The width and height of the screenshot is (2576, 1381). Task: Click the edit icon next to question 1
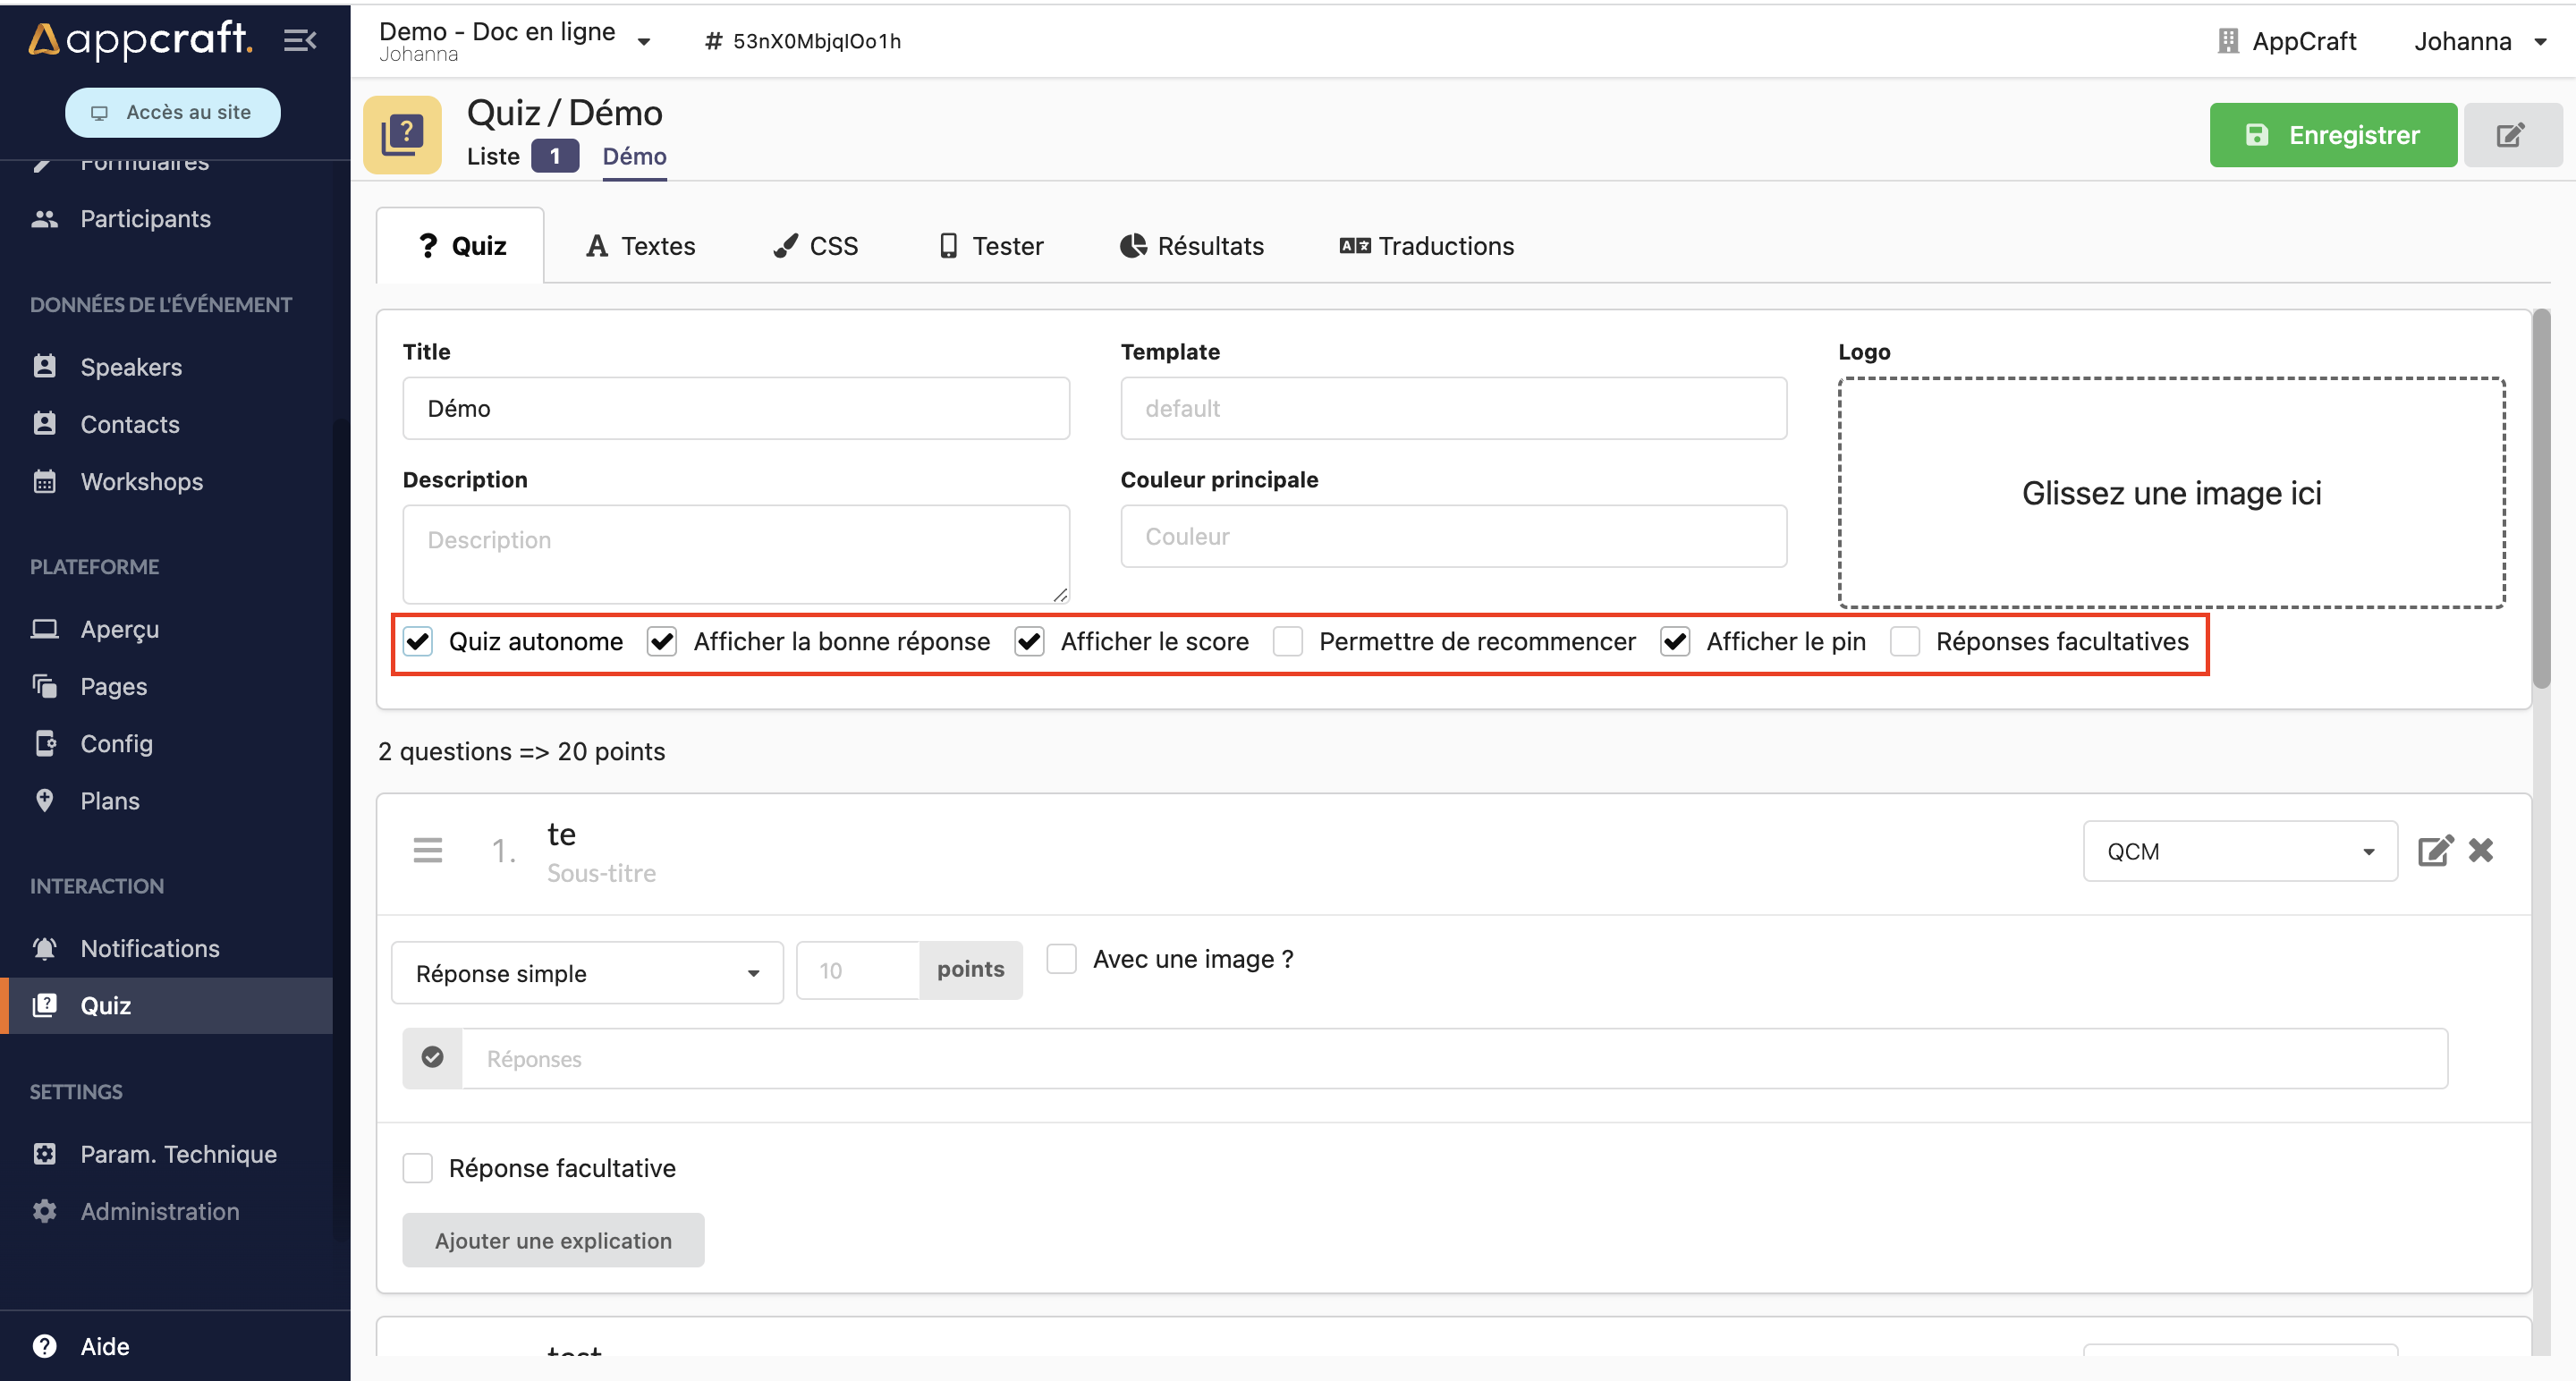click(2435, 850)
